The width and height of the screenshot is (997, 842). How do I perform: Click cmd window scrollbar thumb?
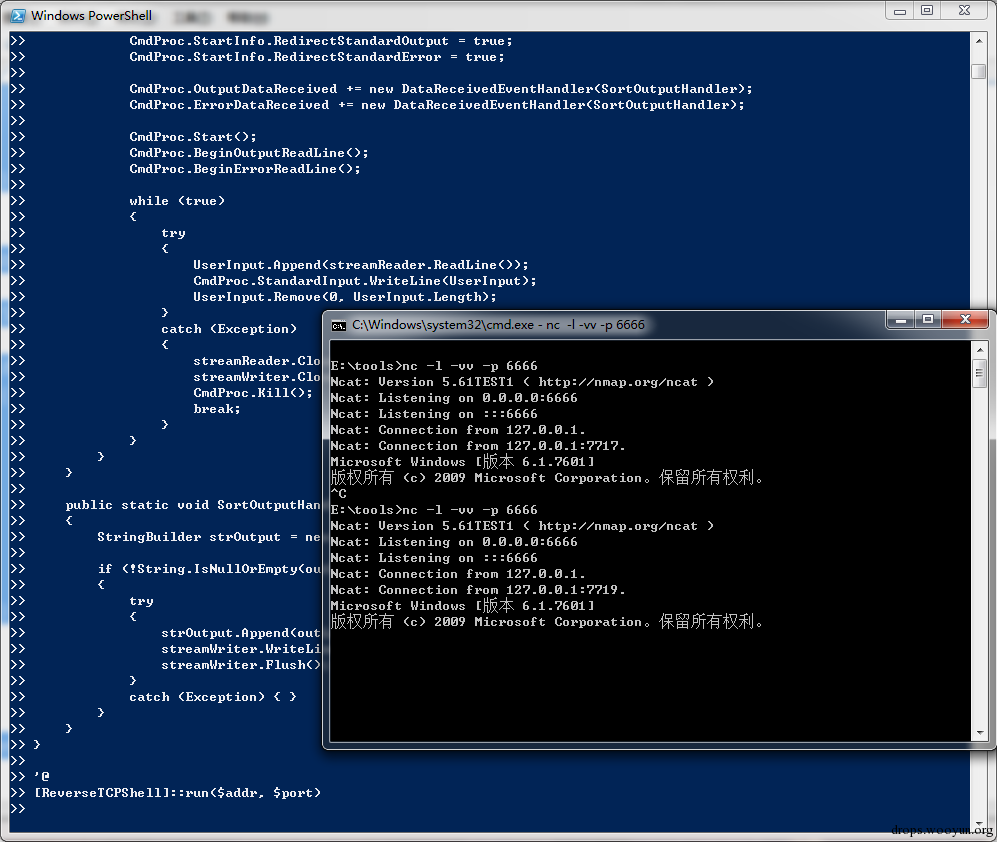(980, 373)
